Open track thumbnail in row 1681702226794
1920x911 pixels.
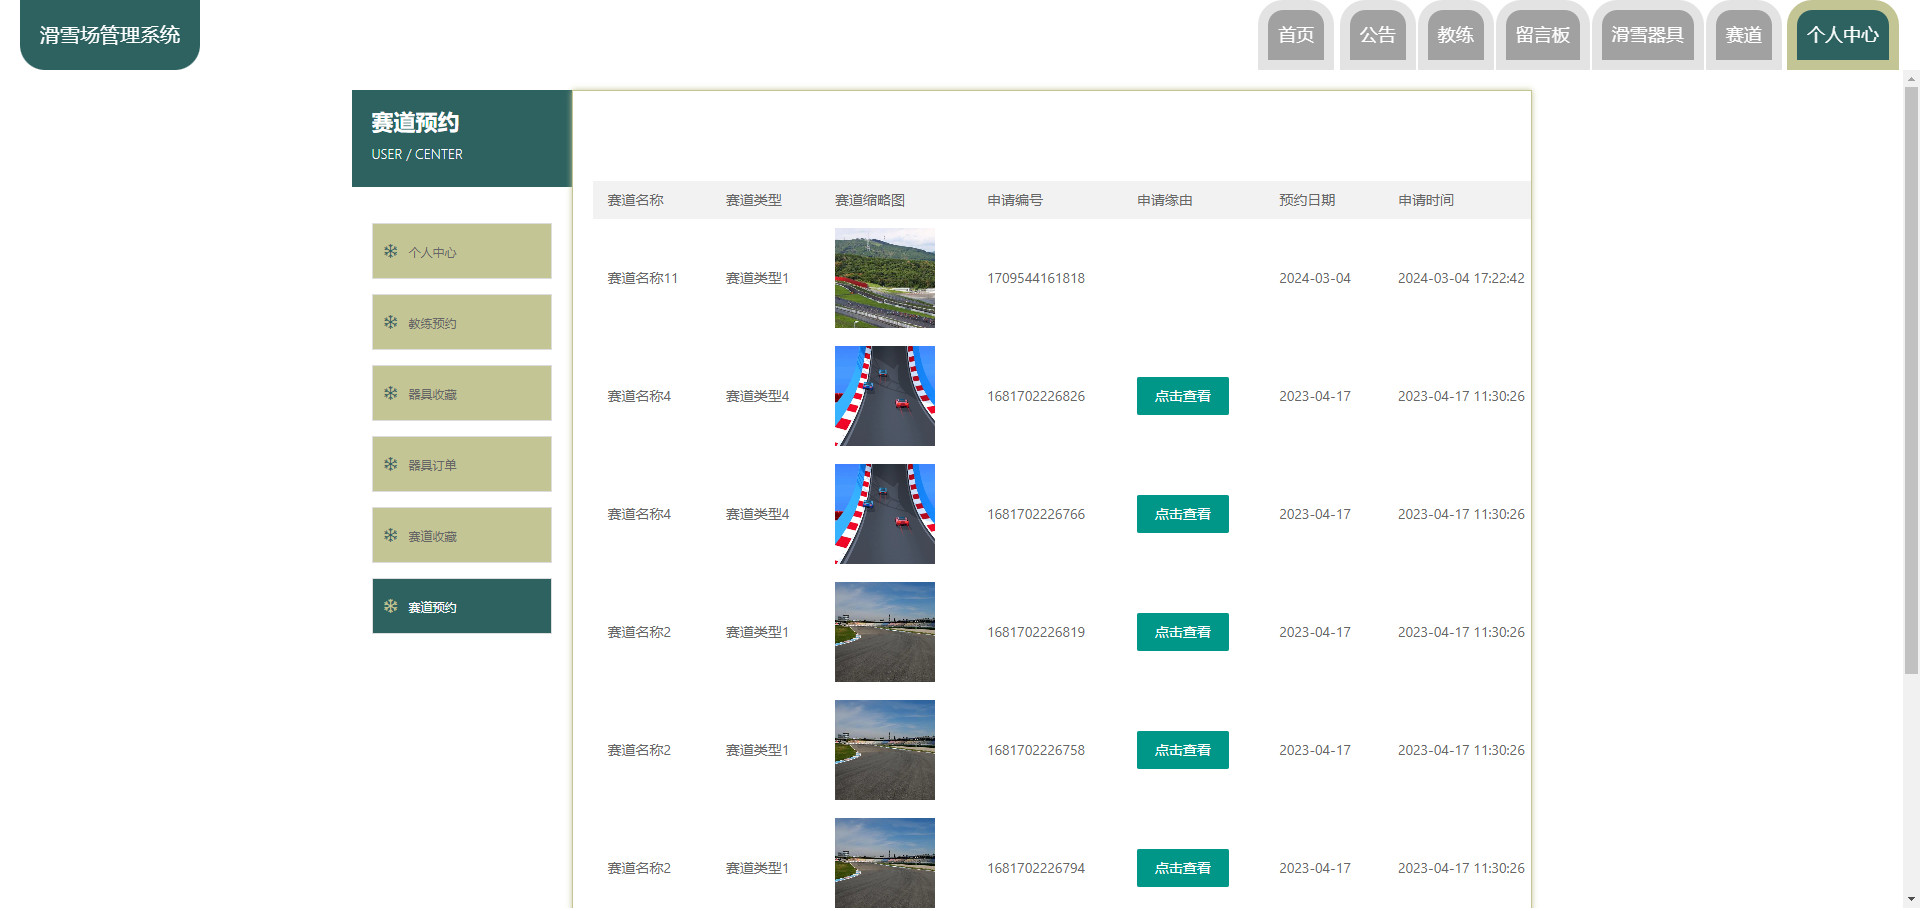pos(885,863)
